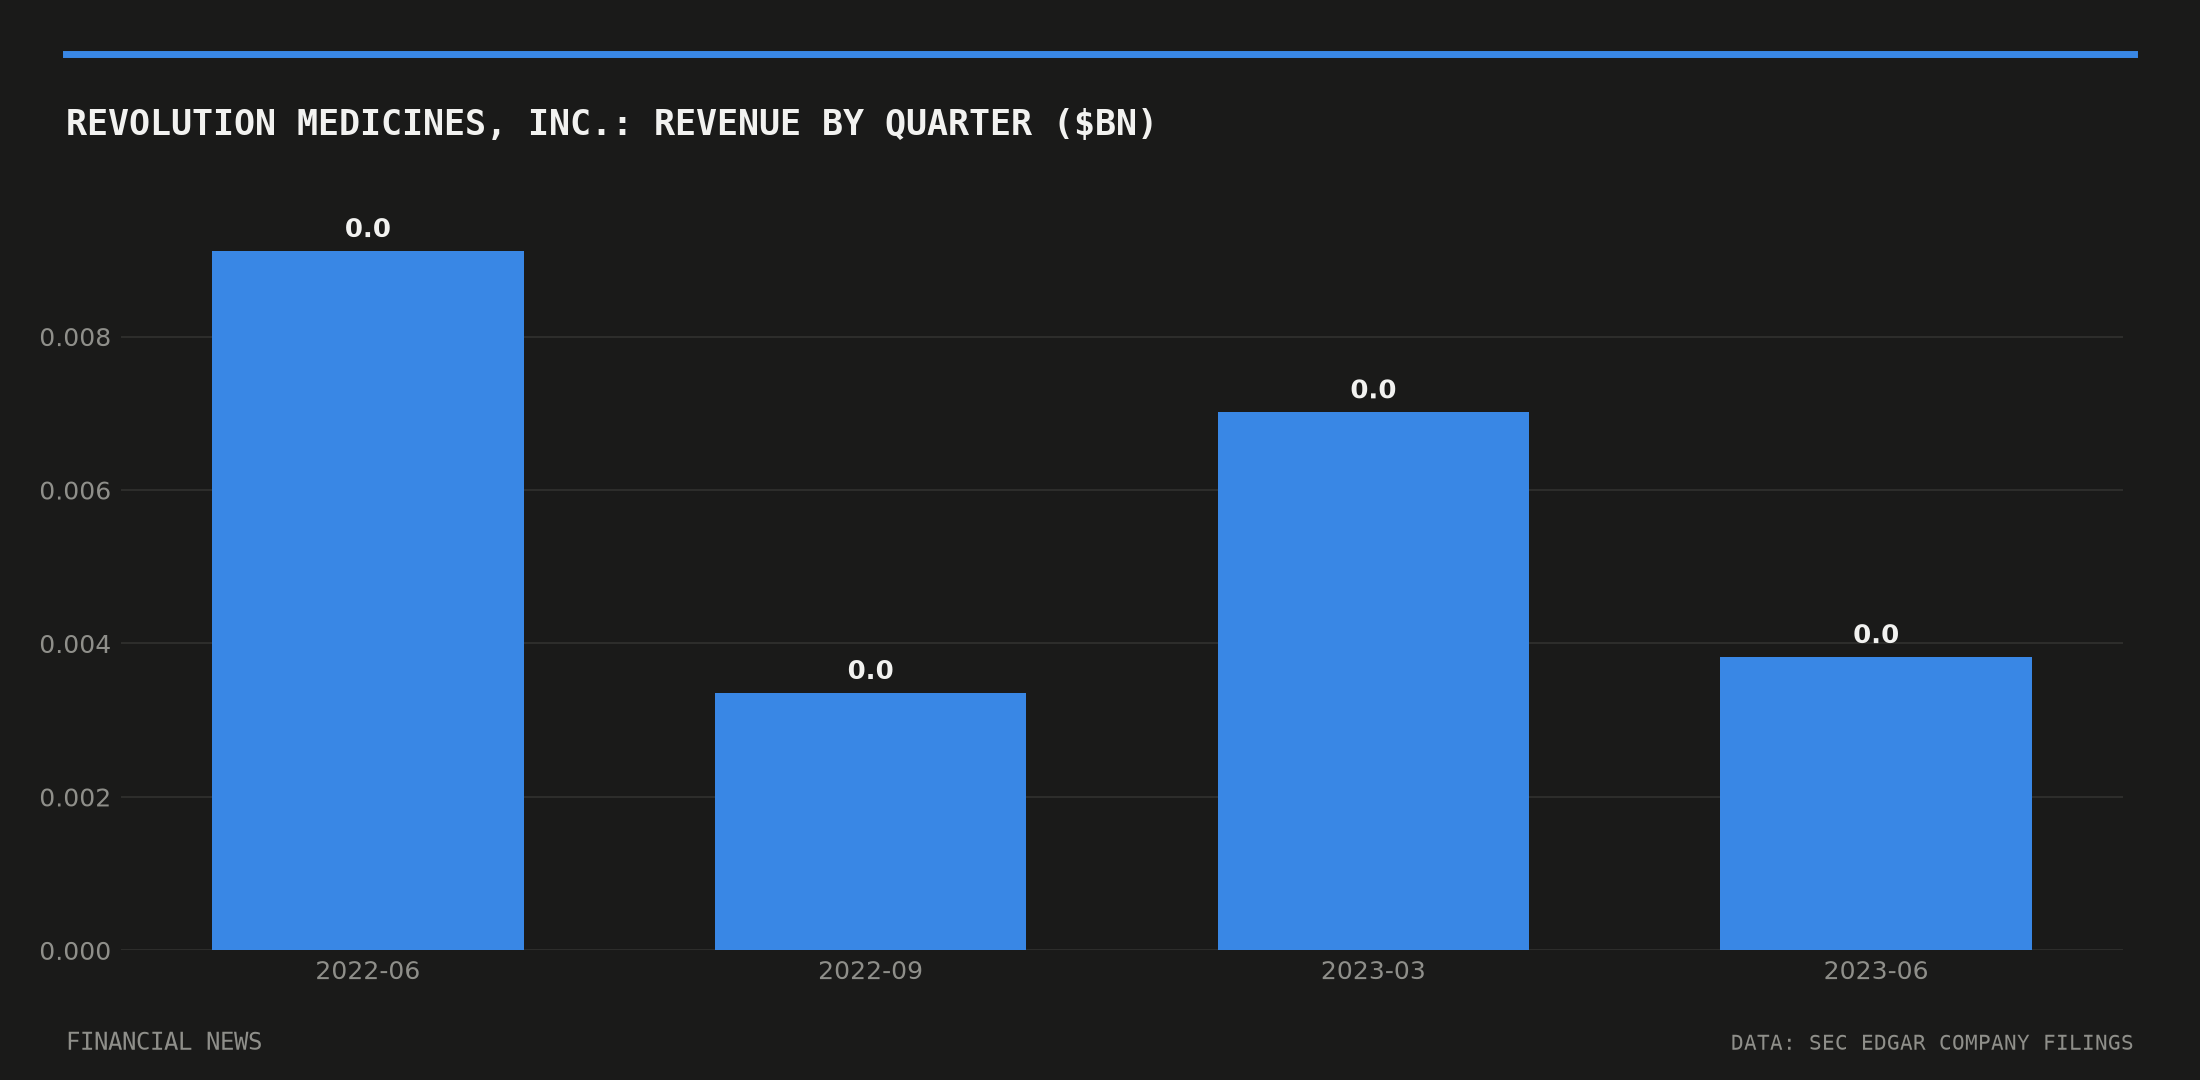Click the chart title about Revolution Medicines revenue
This screenshot has height=1080, width=2200.
(x=611, y=123)
